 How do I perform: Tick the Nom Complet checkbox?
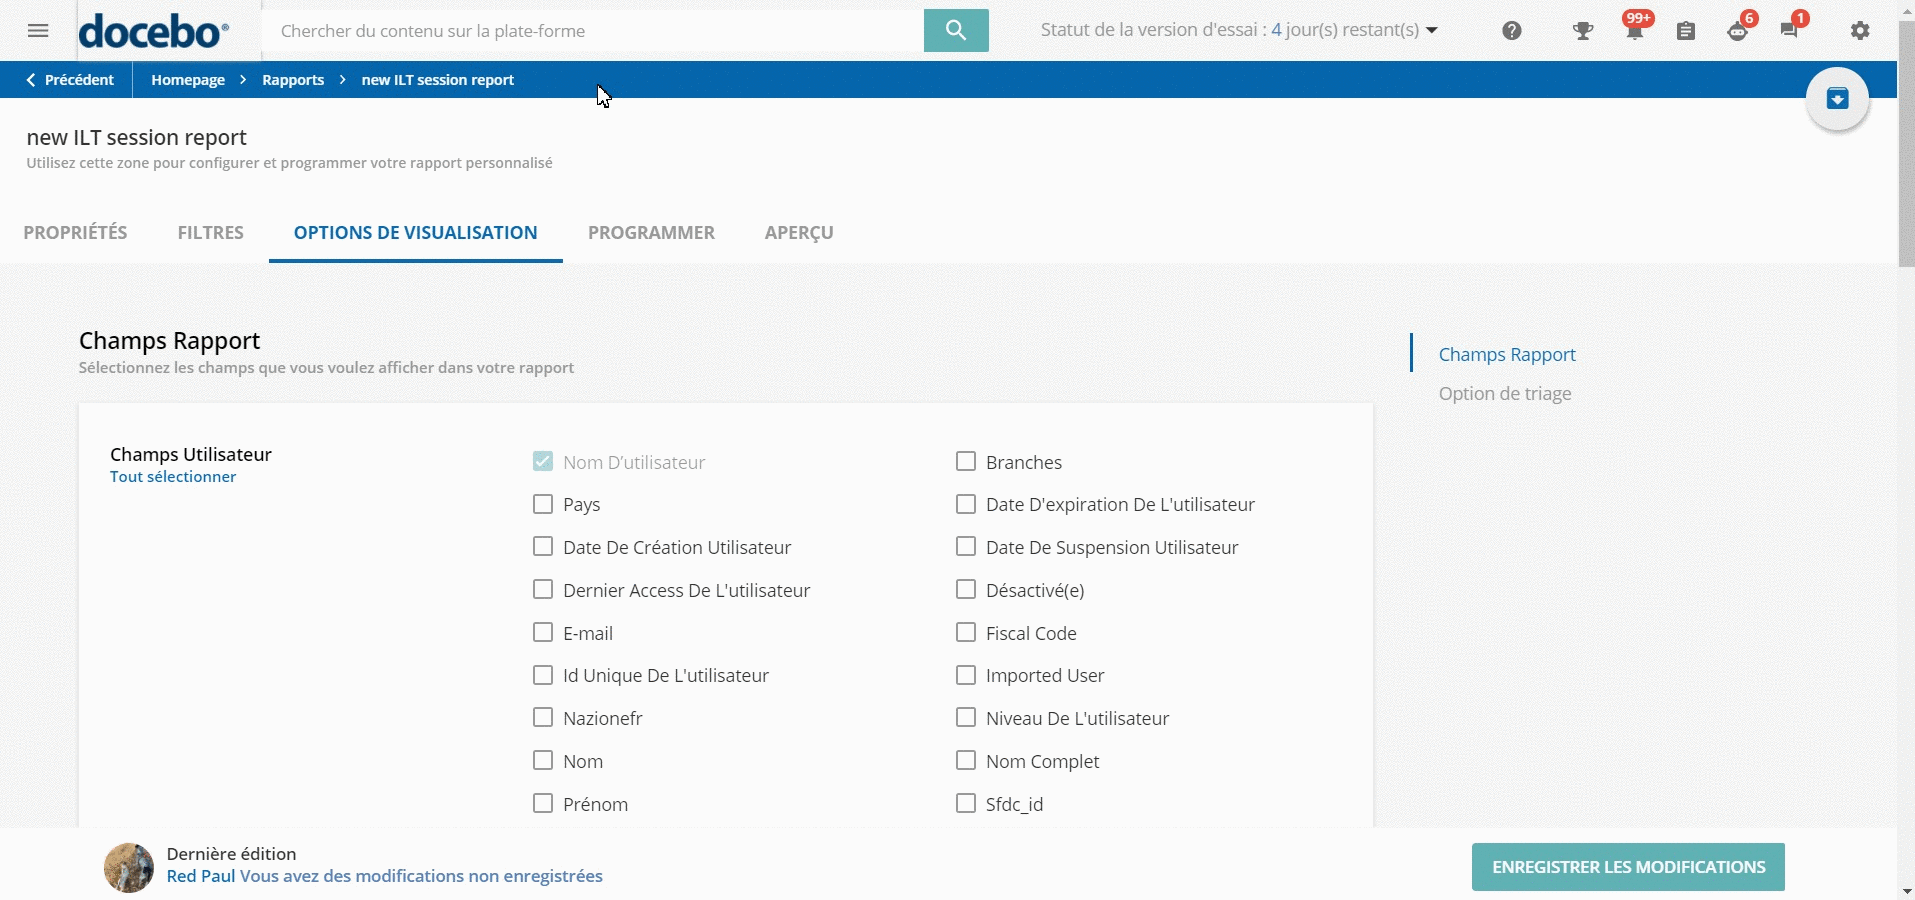(x=966, y=761)
